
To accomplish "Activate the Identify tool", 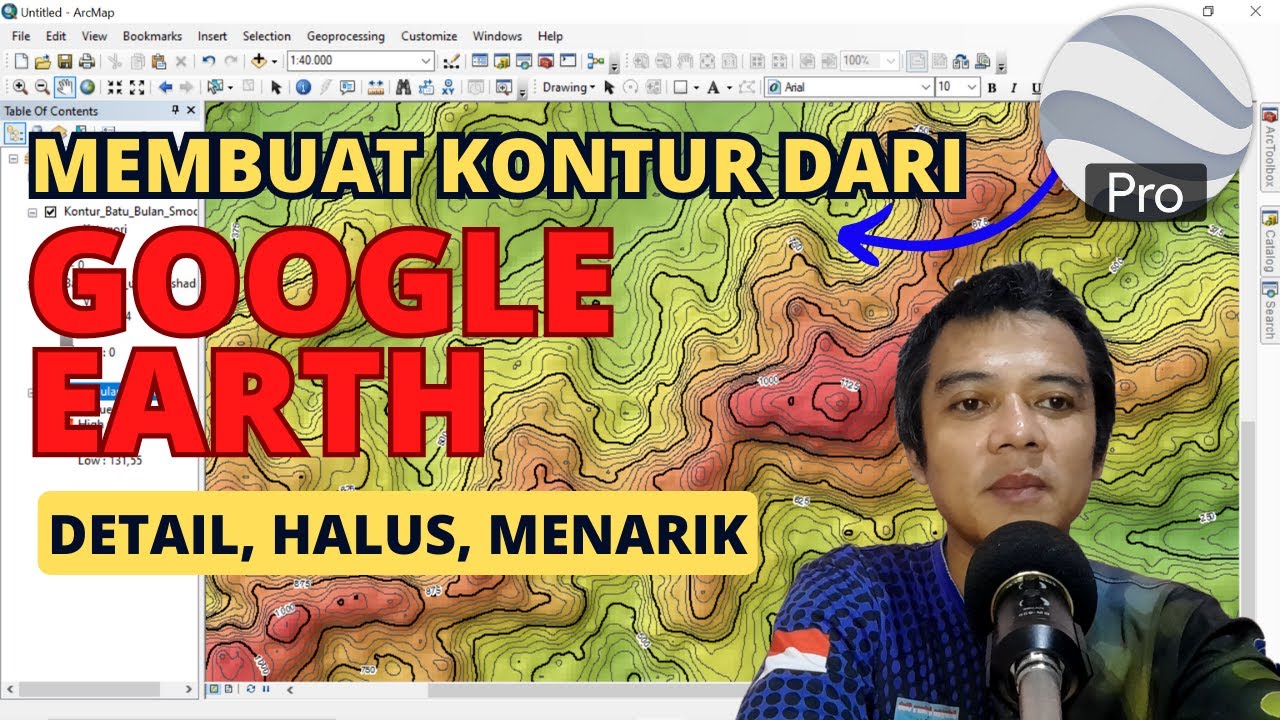I will tap(303, 87).
